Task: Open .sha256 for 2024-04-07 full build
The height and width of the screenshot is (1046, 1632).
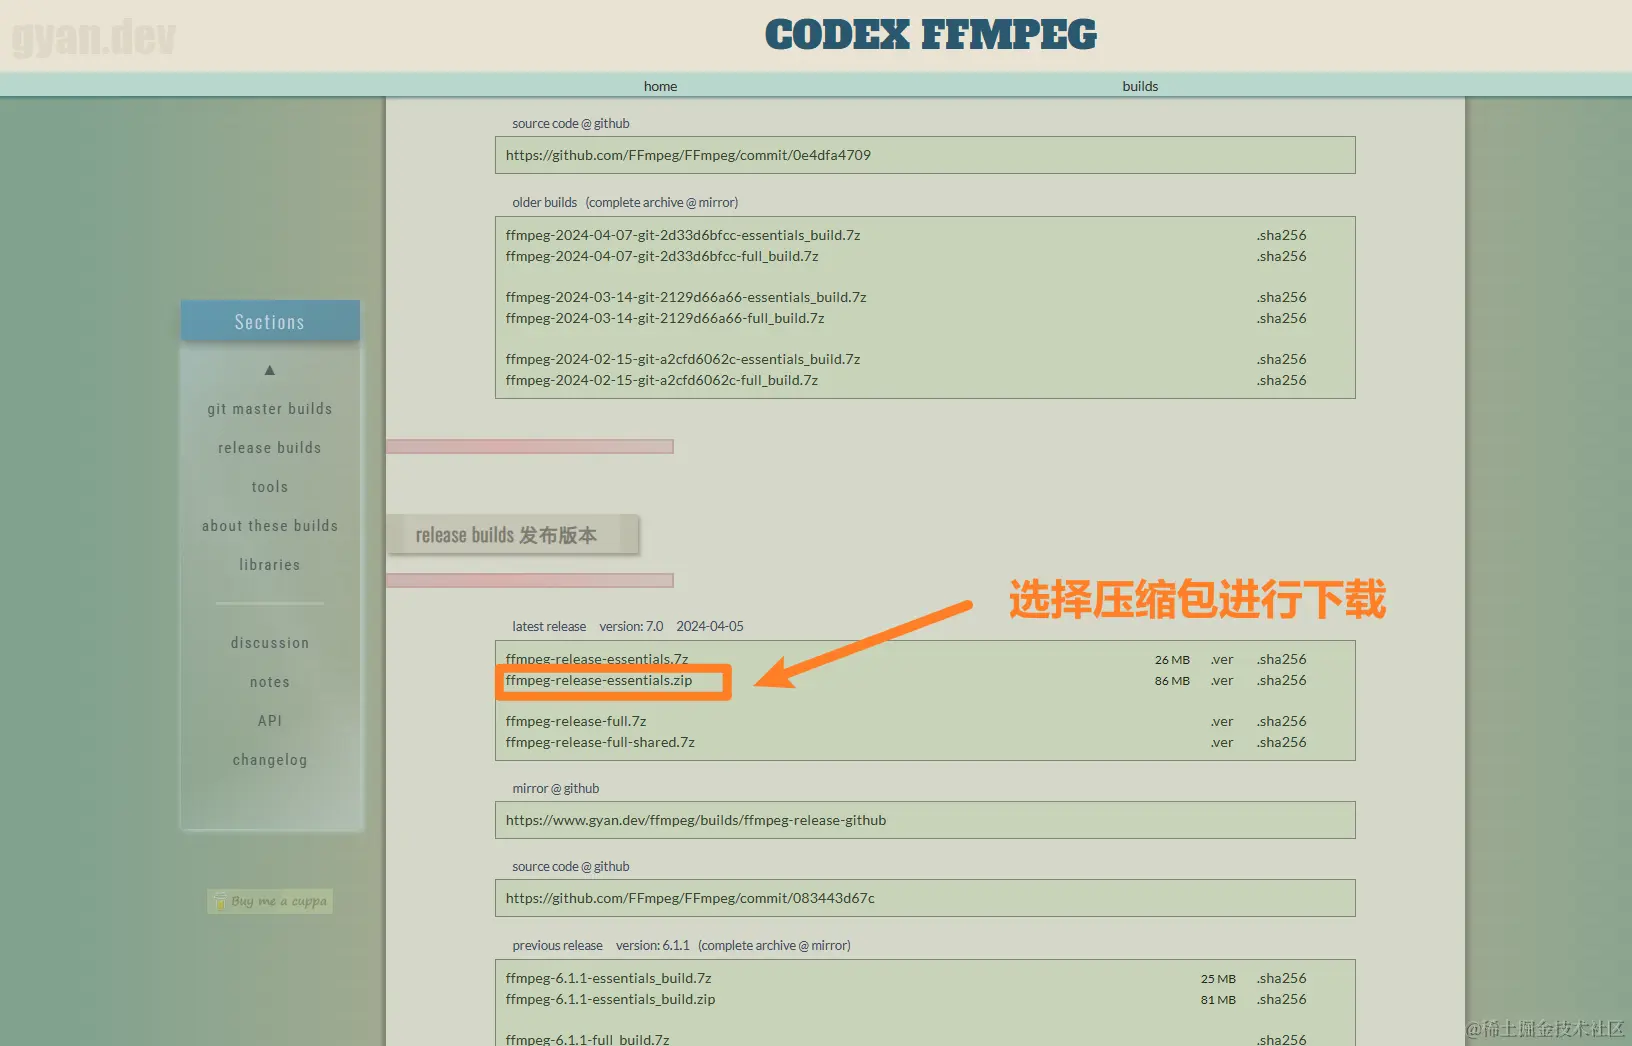Action: 1282,256
